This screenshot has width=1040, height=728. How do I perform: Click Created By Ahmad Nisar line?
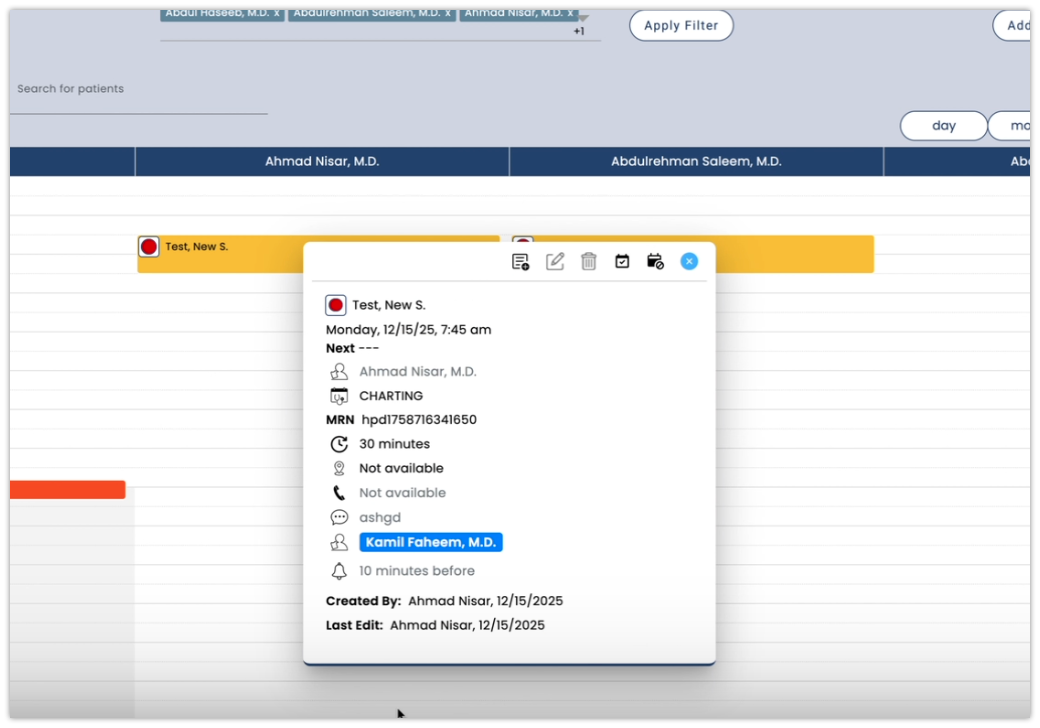pyautogui.click(x=444, y=601)
